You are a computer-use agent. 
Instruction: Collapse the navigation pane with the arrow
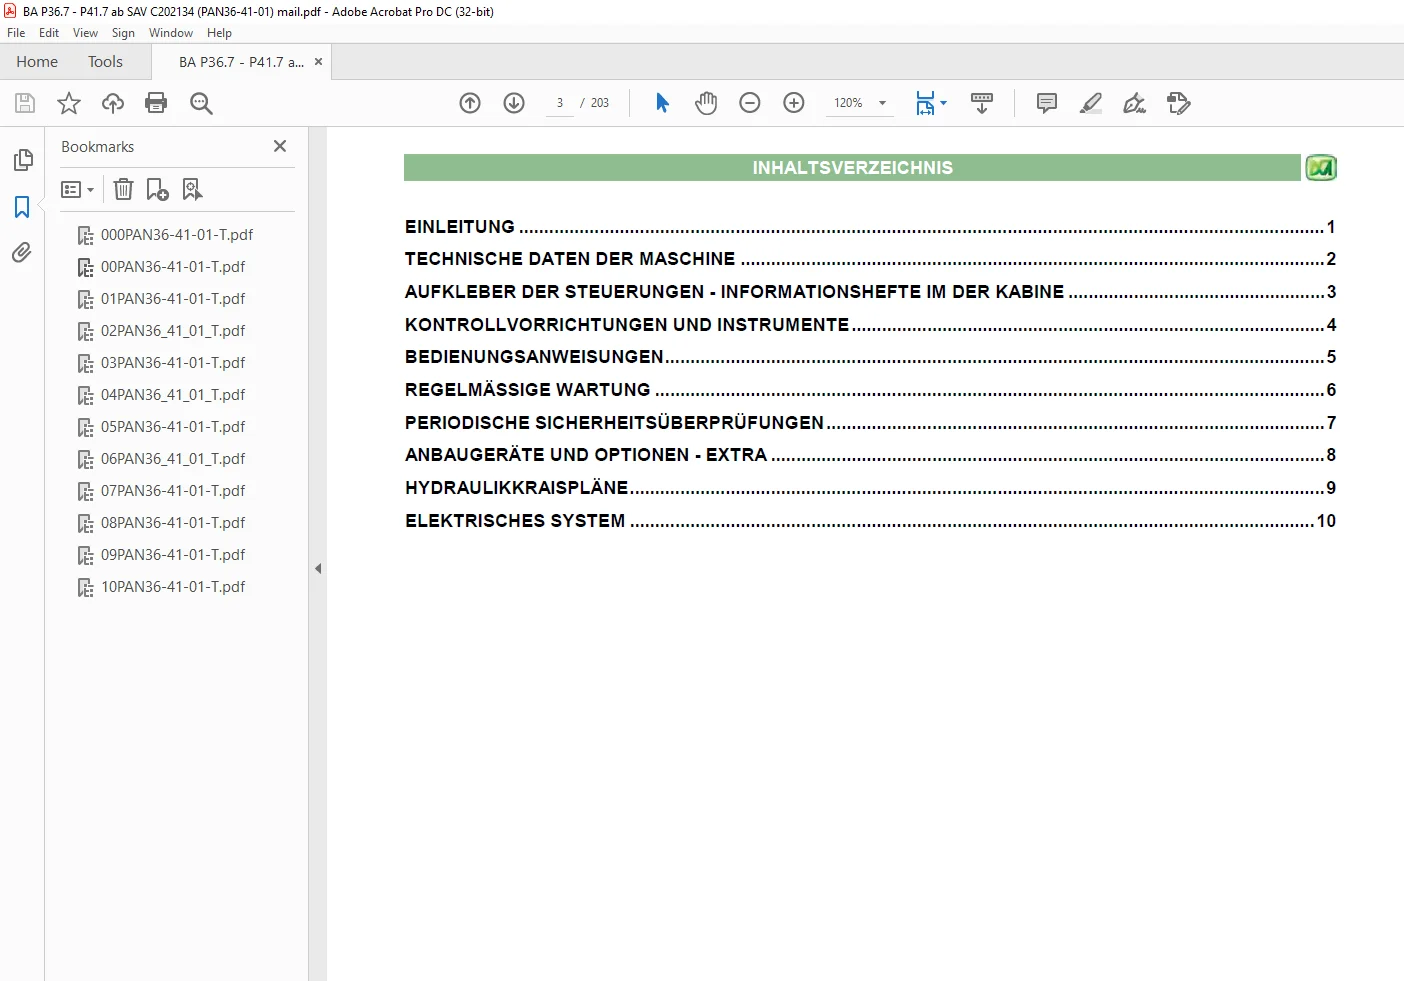pos(318,568)
